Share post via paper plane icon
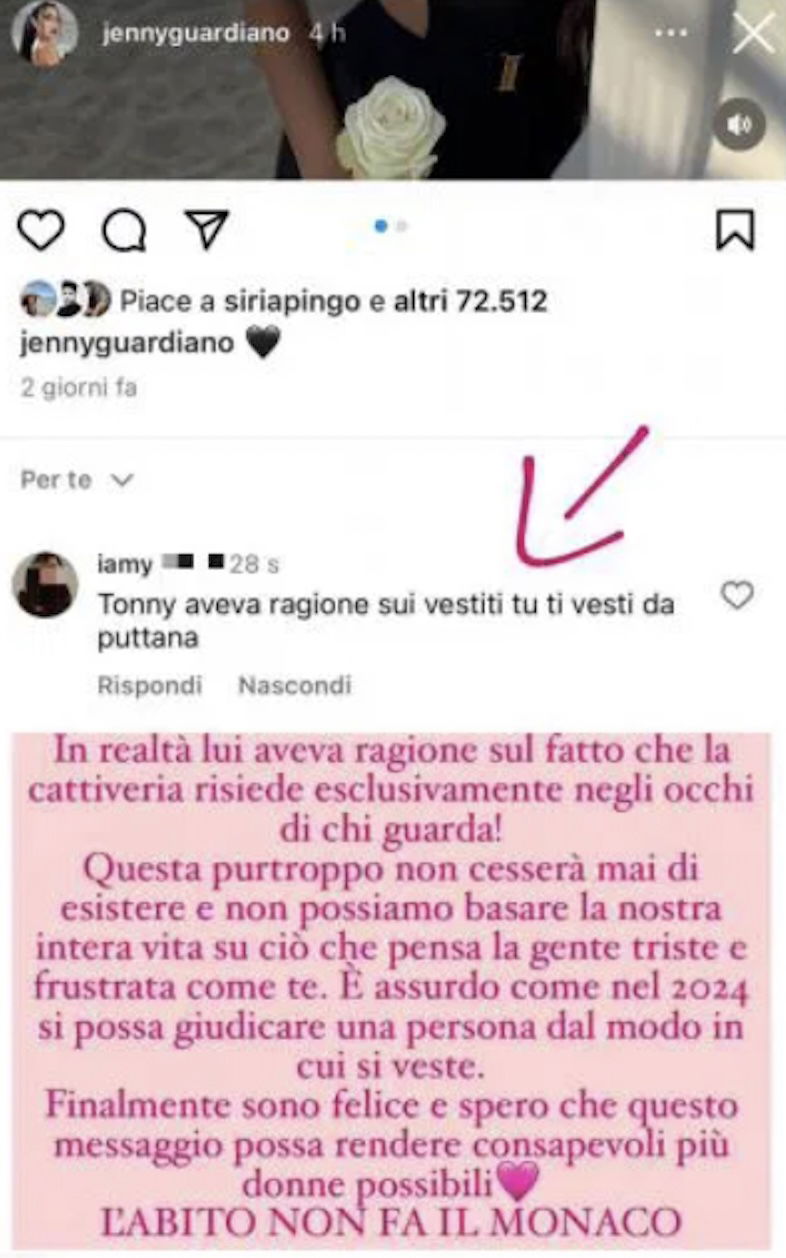Screen dimensions: 786x1258 click(x=208, y=230)
